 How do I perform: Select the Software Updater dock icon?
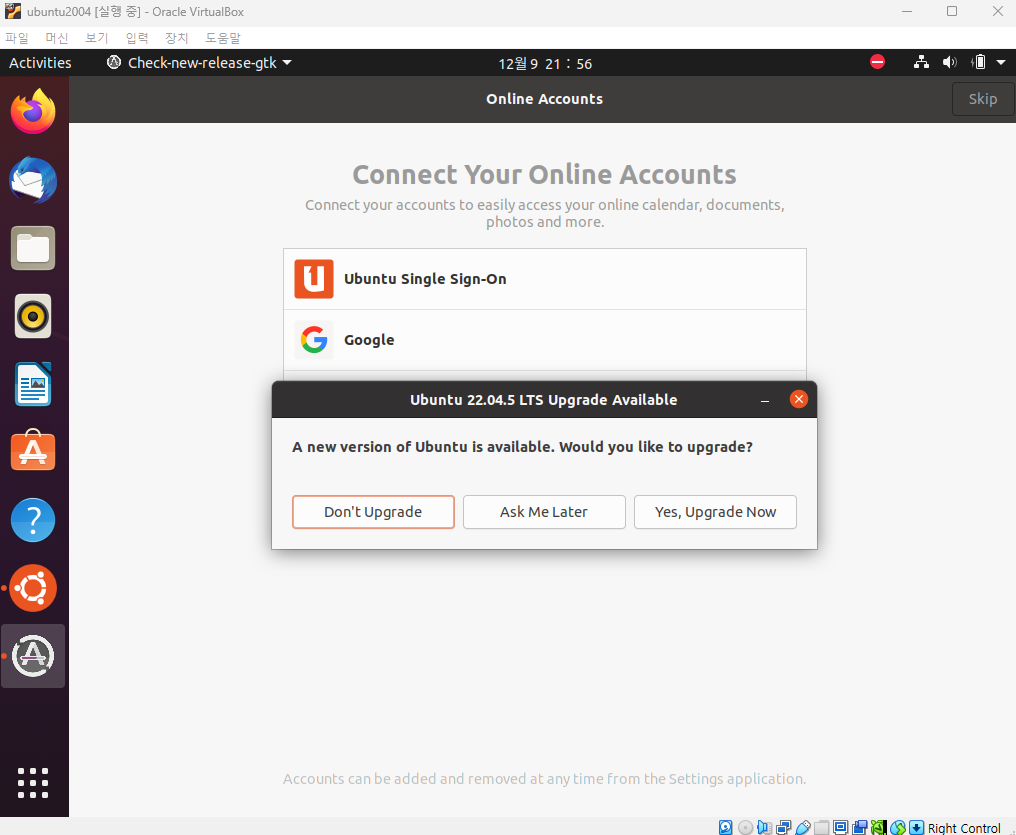pyautogui.click(x=33, y=656)
